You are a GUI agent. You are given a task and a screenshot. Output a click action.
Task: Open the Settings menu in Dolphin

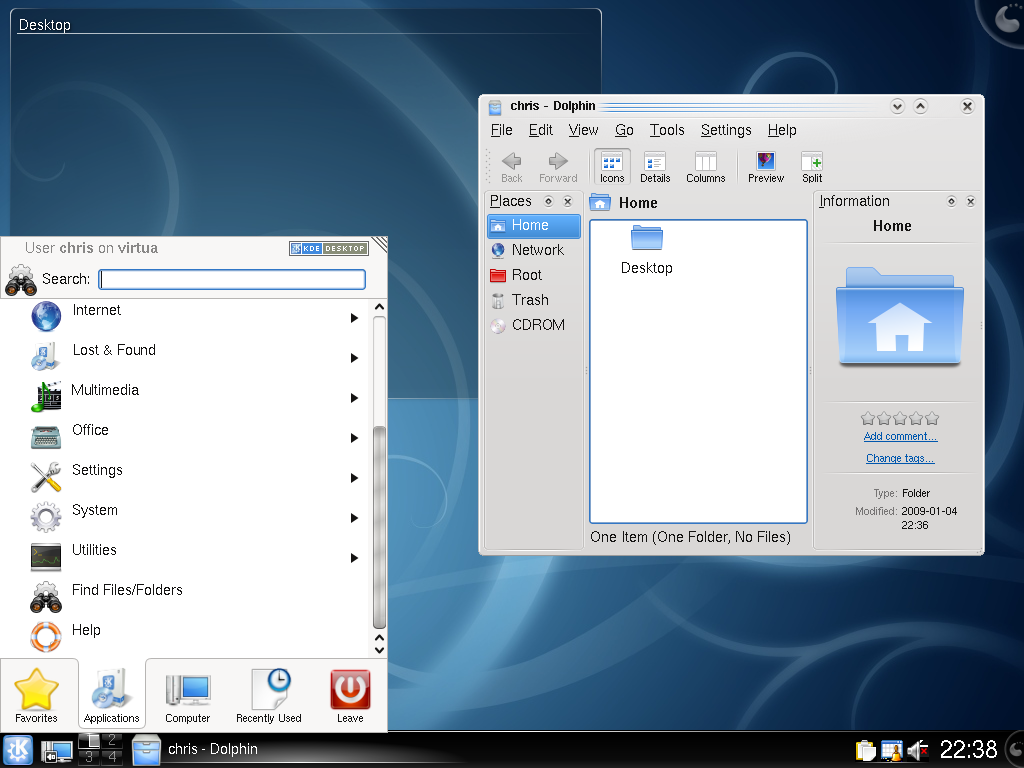pyautogui.click(x=726, y=130)
